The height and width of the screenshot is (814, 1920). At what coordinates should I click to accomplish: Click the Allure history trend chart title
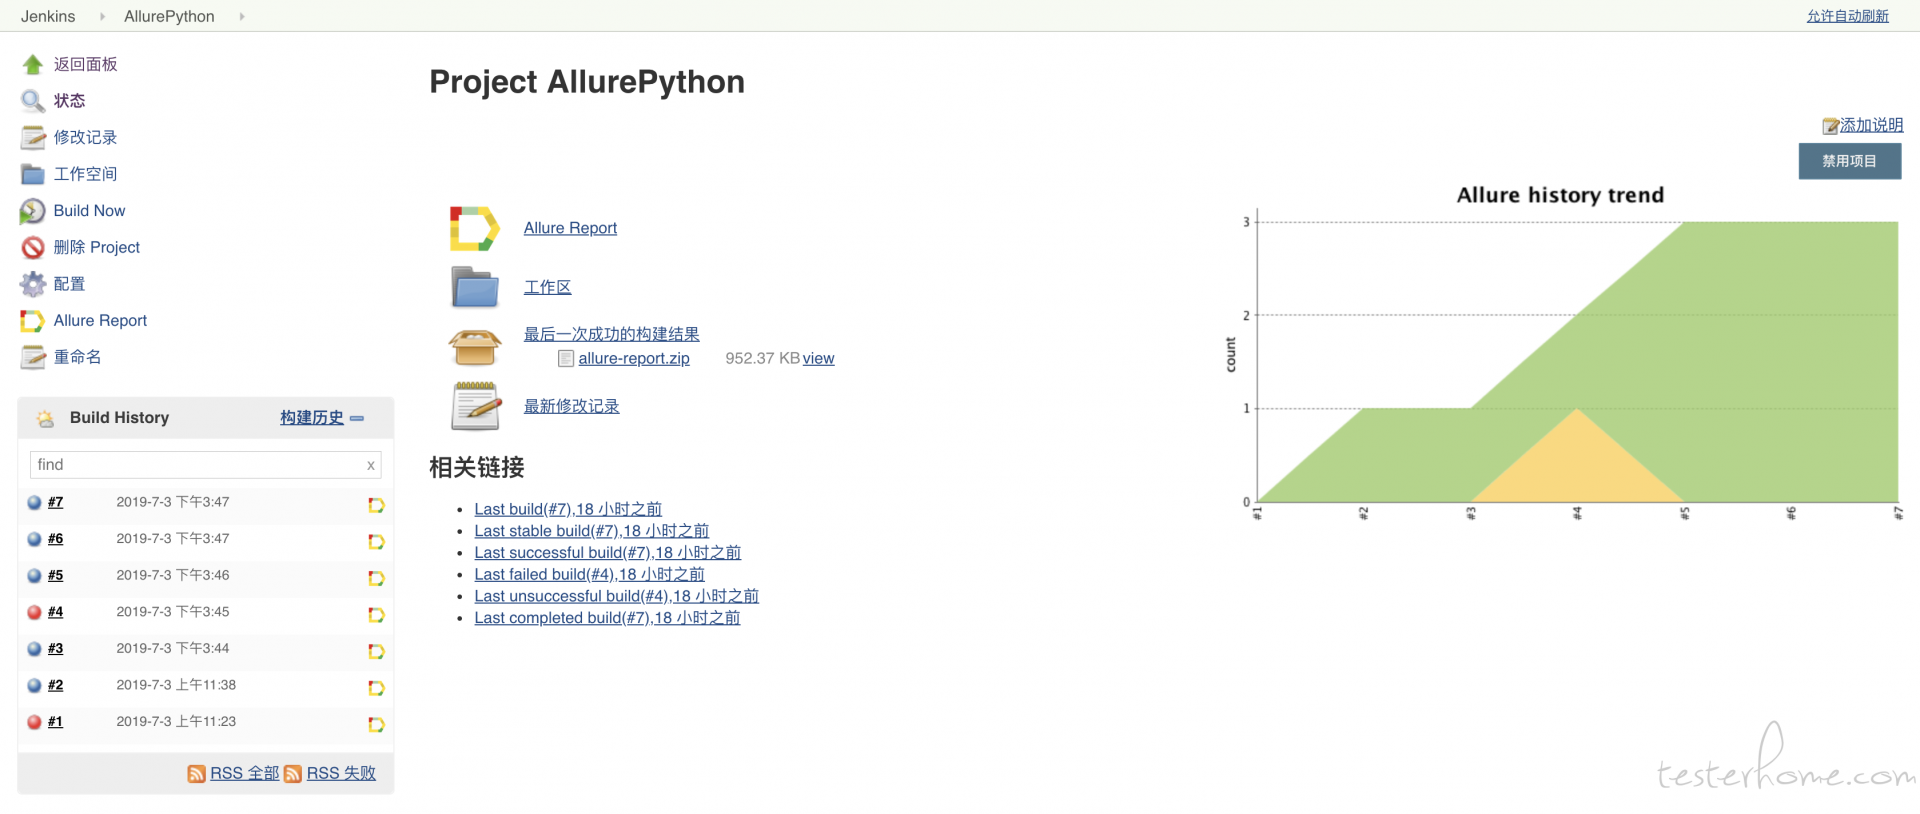point(1560,195)
